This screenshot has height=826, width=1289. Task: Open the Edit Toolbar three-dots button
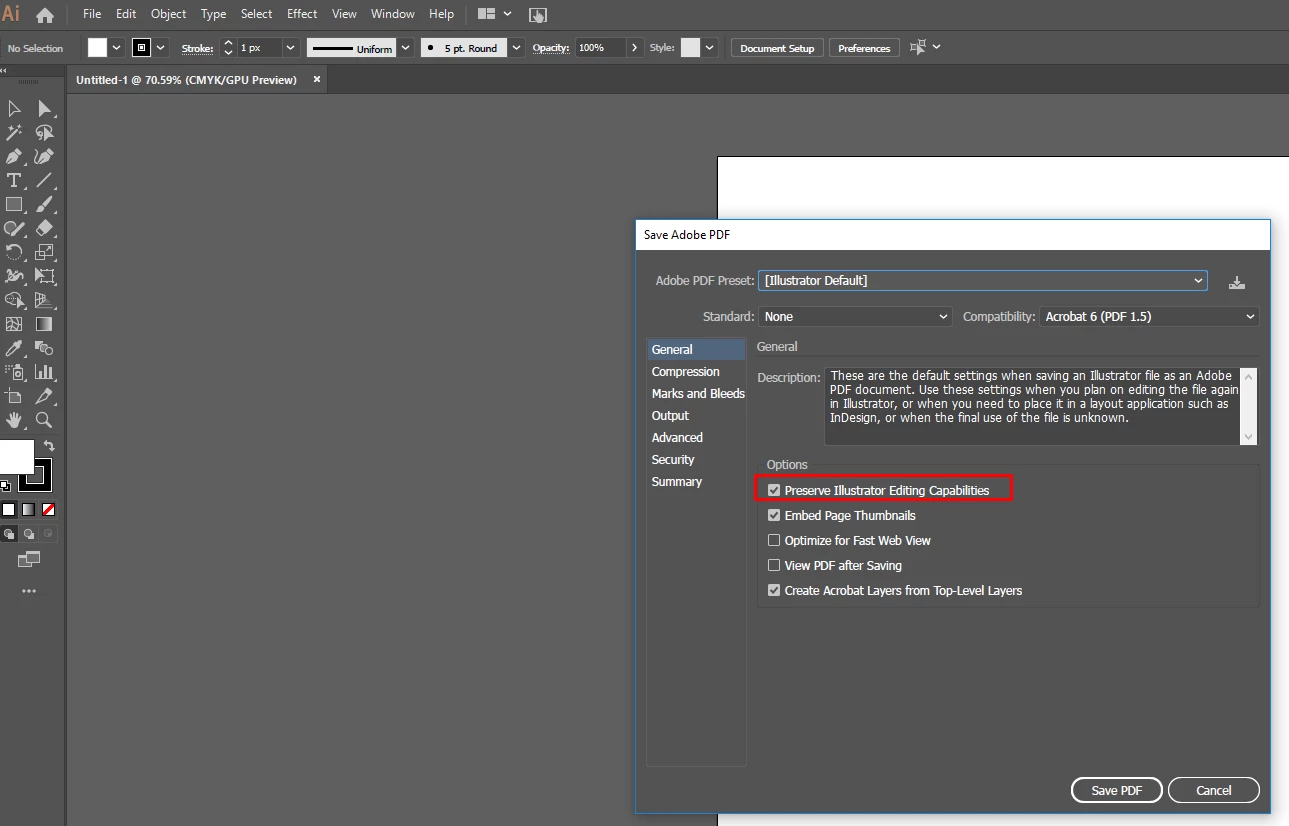coord(29,591)
